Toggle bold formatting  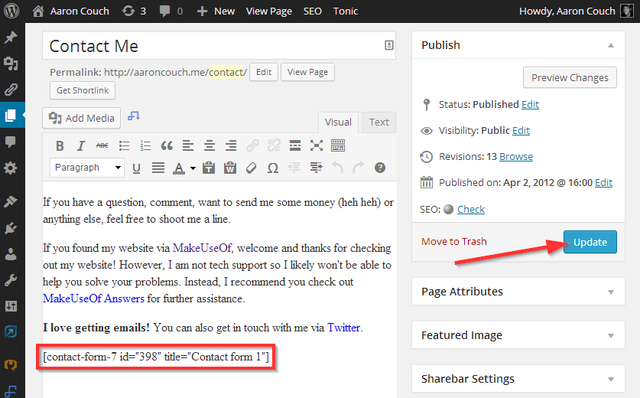[60, 146]
